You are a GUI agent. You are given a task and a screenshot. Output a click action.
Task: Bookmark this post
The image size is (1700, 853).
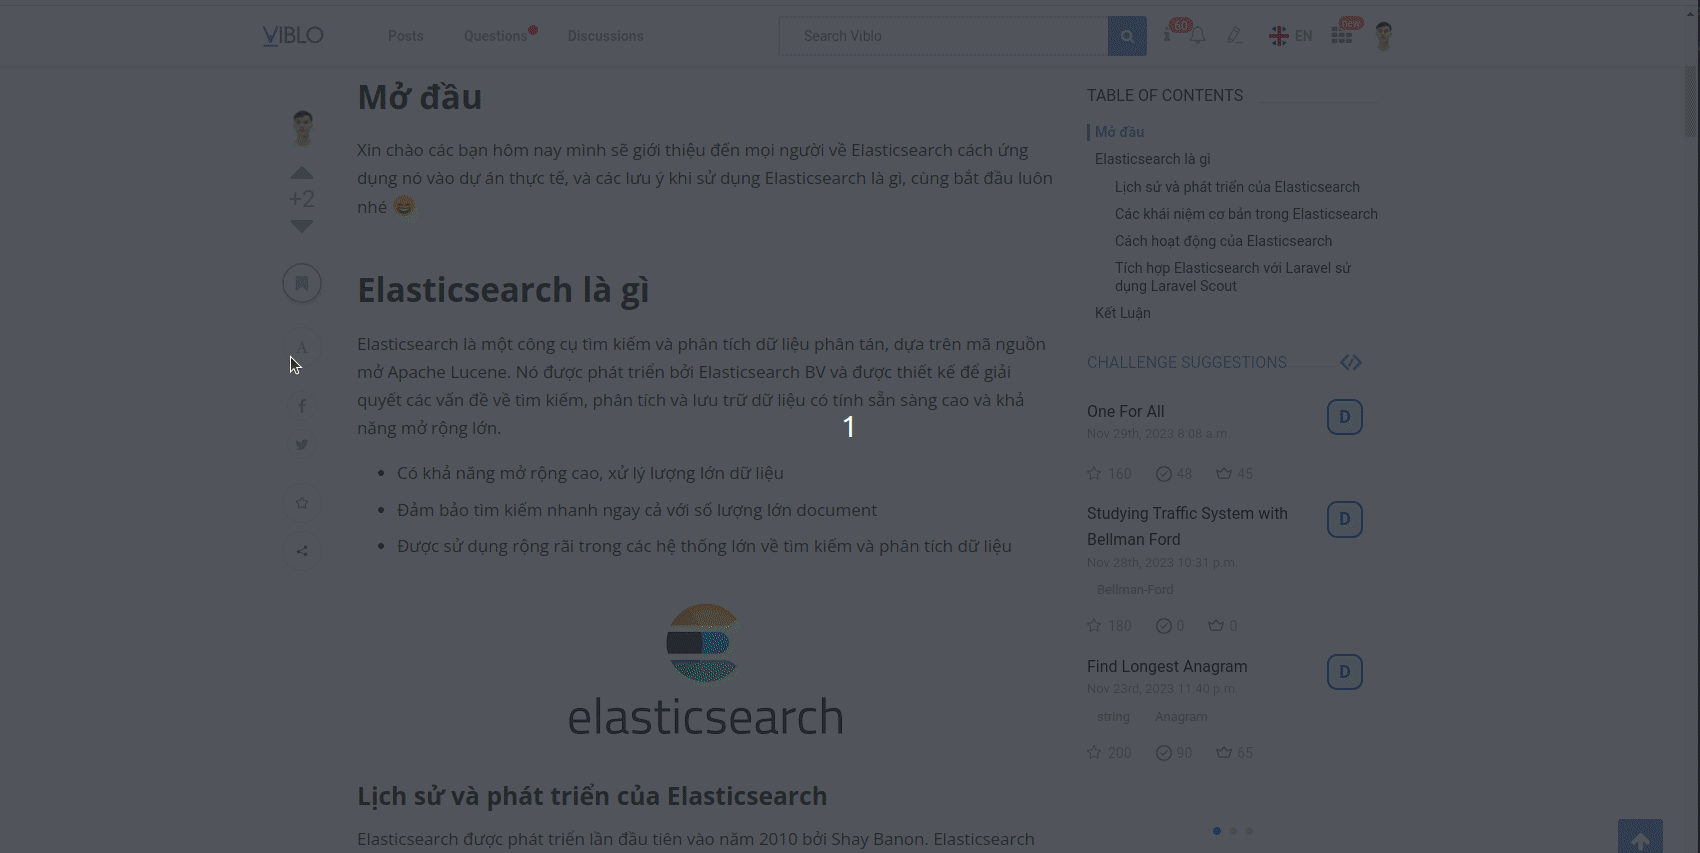tap(302, 283)
